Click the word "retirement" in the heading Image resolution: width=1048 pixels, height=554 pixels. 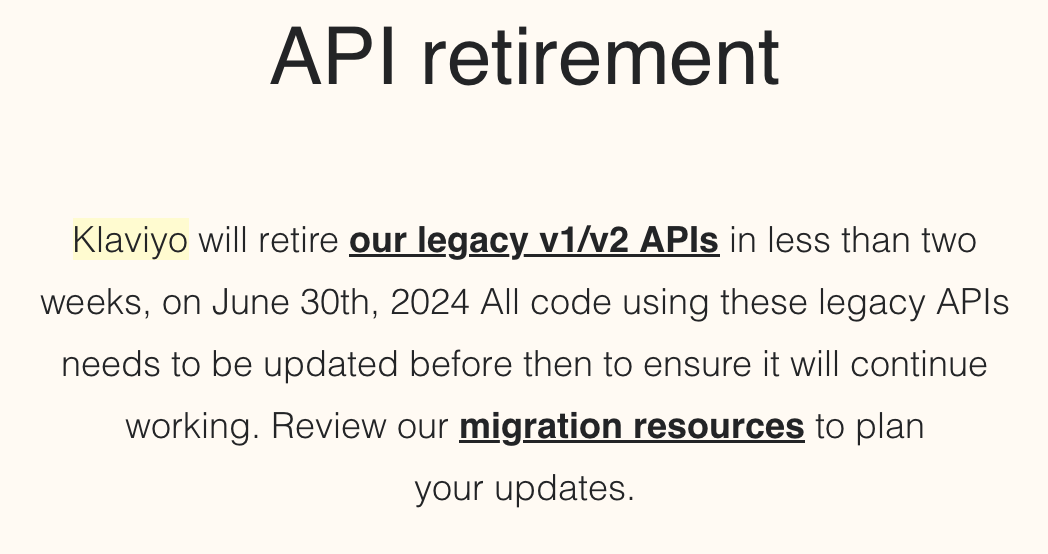point(600,57)
